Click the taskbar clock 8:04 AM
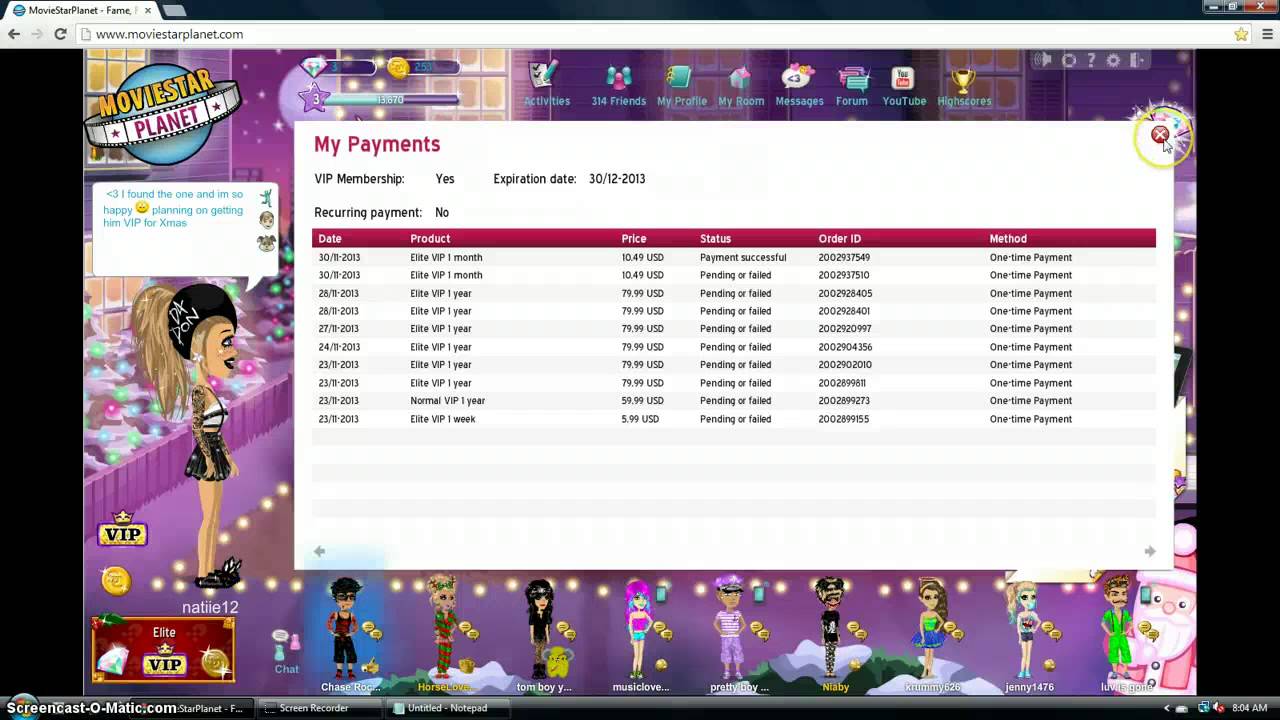The height and width of the screenshot is (720, 1280). point(1249,708)
